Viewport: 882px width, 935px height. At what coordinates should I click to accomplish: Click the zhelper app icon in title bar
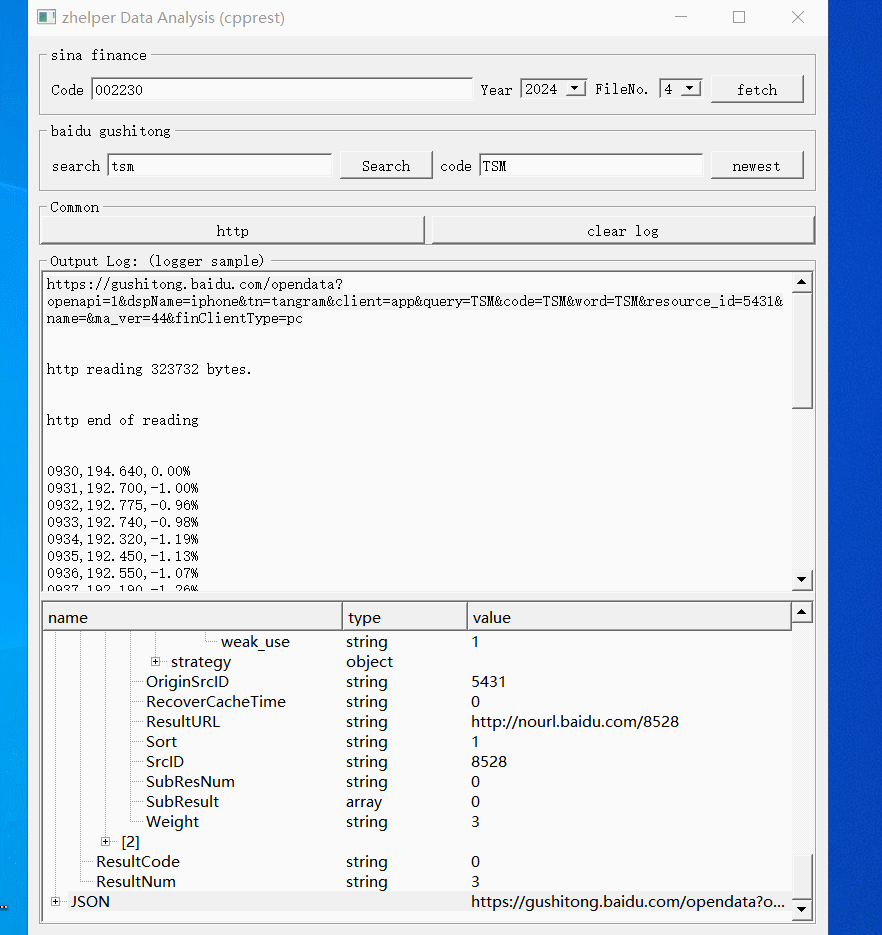46,17
